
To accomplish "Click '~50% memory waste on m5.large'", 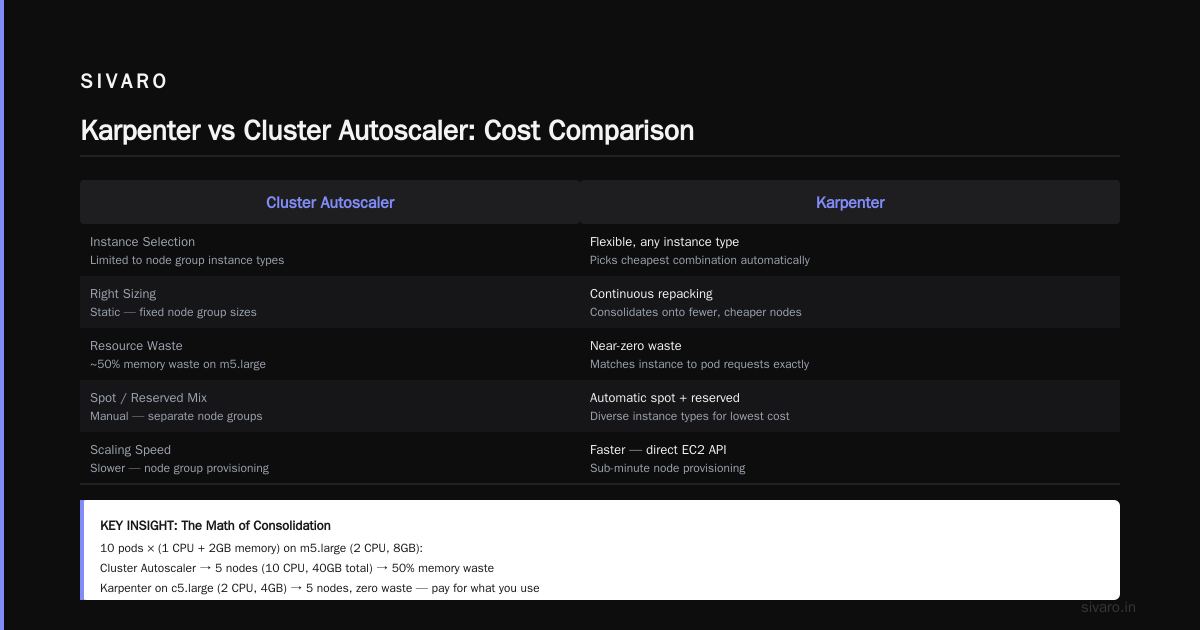I will pos(178,364).
